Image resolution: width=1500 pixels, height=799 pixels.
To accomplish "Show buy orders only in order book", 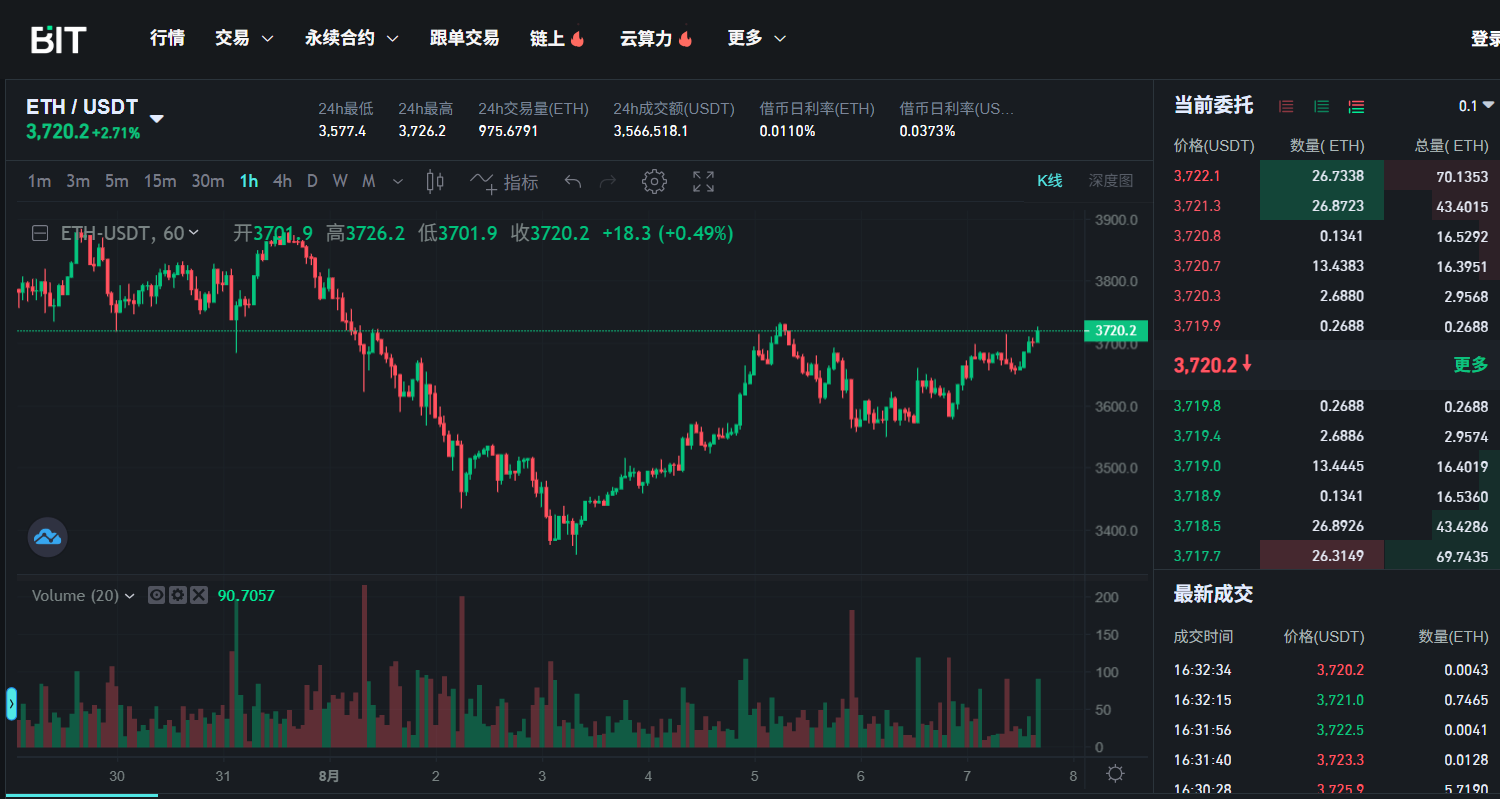I will 1321,106.
